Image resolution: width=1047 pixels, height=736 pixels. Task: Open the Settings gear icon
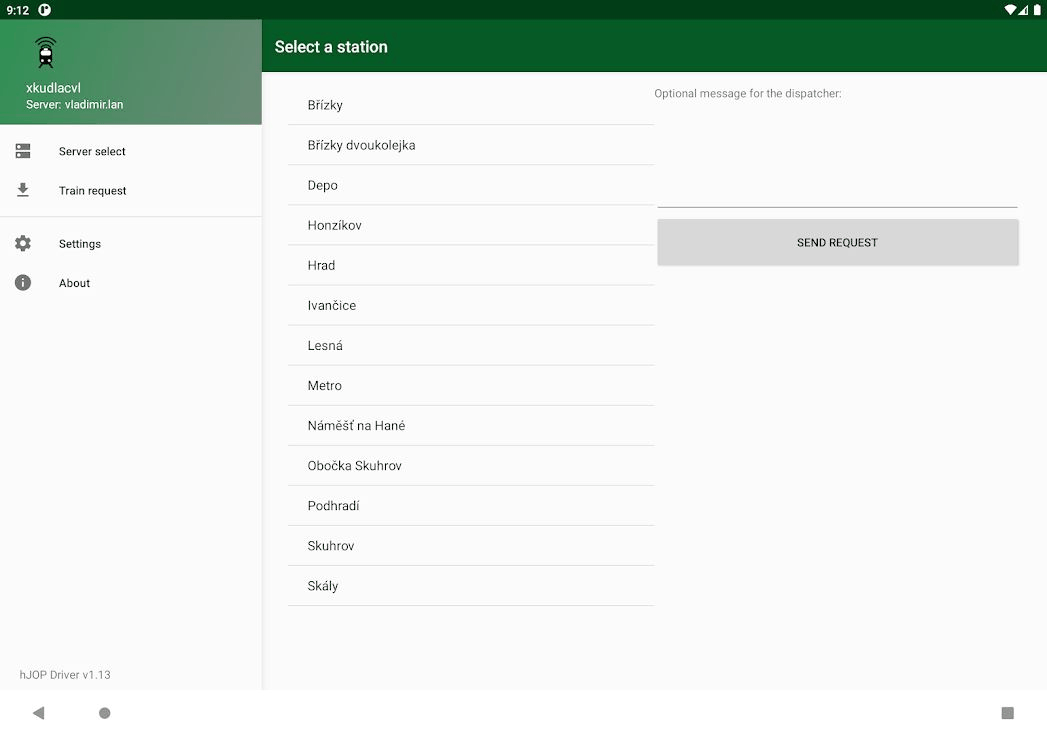point(22,243)
